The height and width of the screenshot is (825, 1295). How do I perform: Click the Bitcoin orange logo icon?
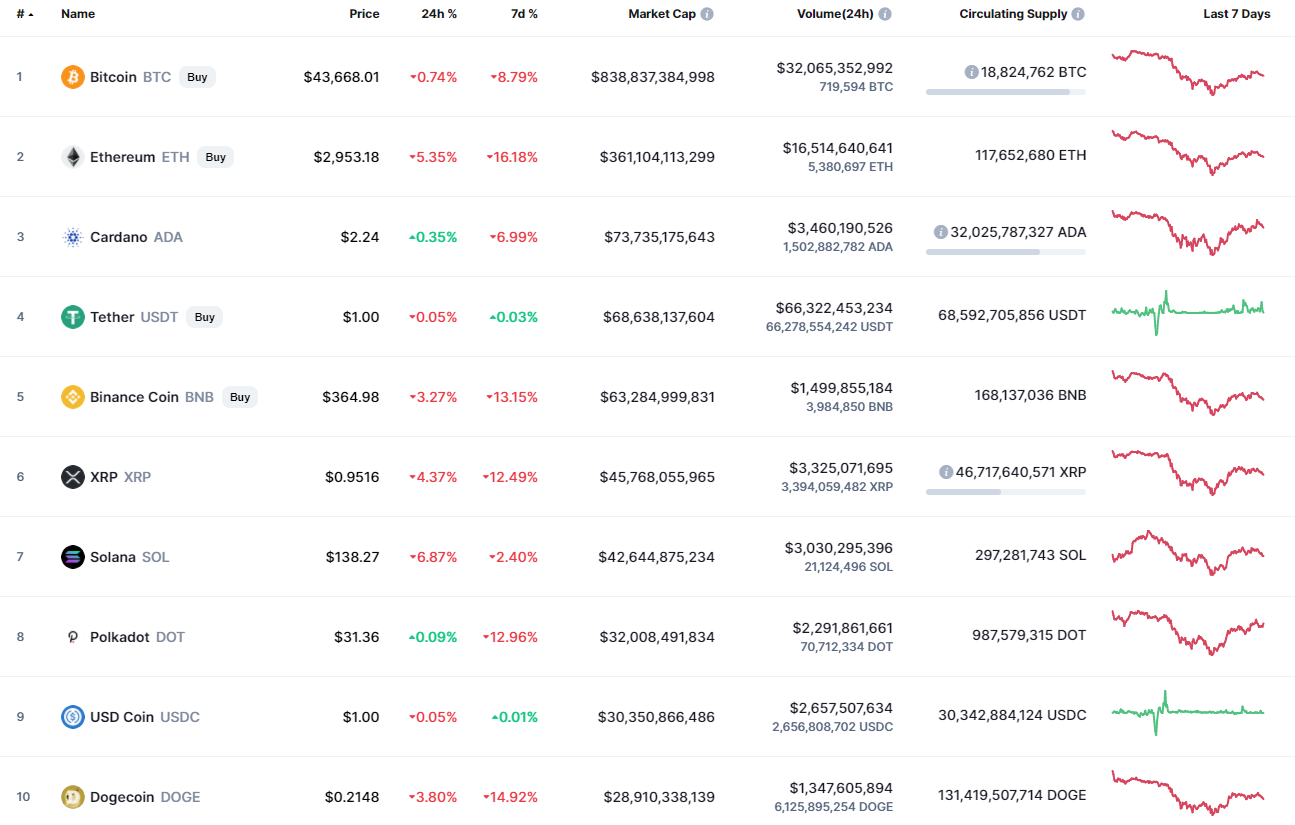(73, 77)
